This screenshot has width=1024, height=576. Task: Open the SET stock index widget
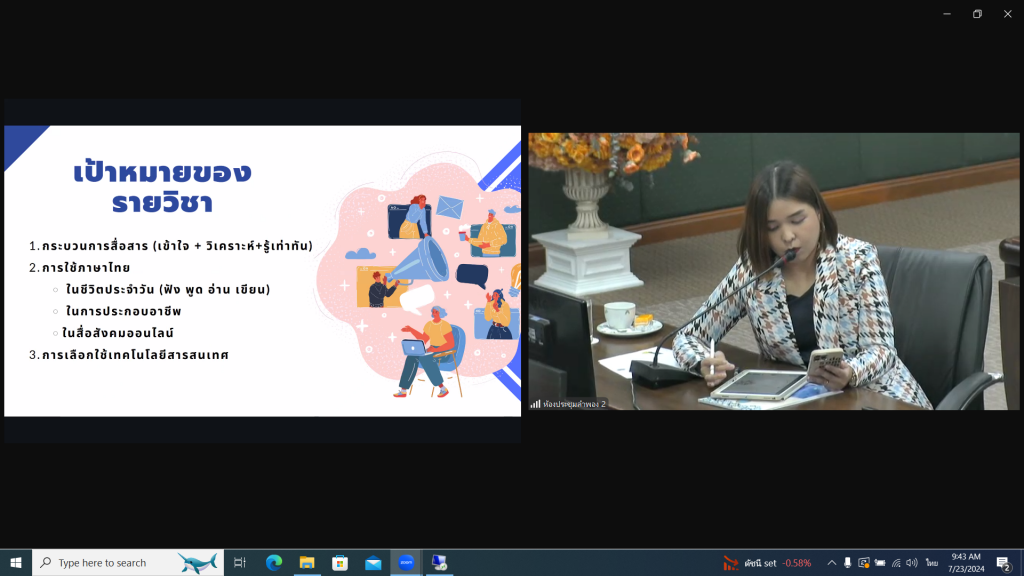tap(767, 563)
